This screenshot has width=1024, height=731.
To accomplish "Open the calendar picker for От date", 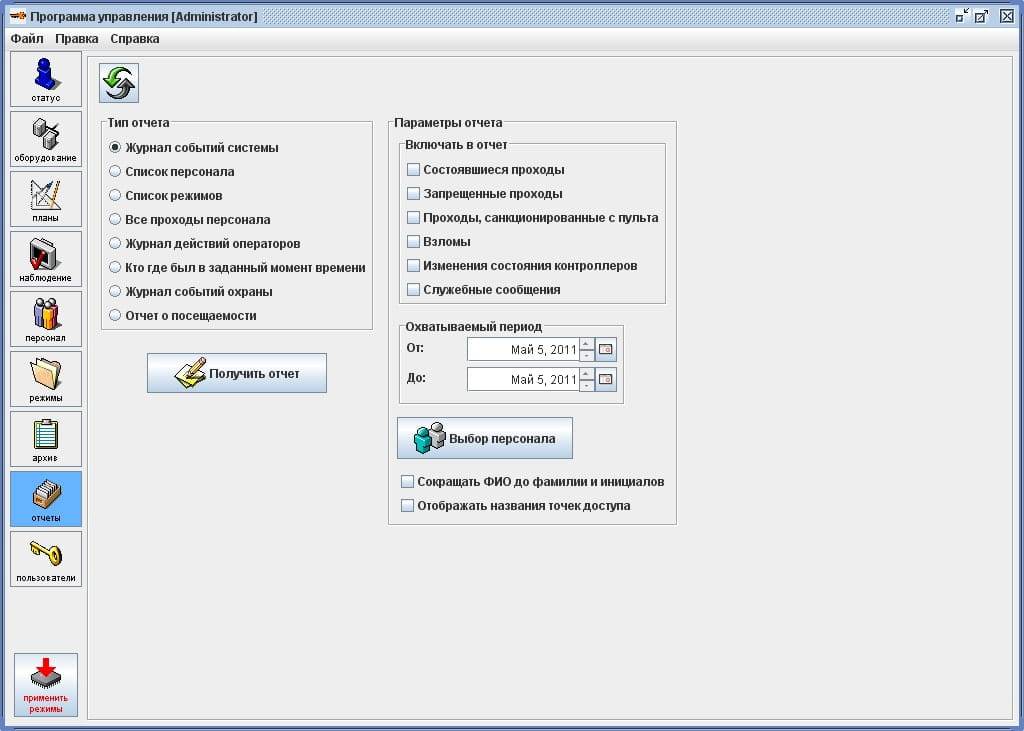I will coord(606,349).
